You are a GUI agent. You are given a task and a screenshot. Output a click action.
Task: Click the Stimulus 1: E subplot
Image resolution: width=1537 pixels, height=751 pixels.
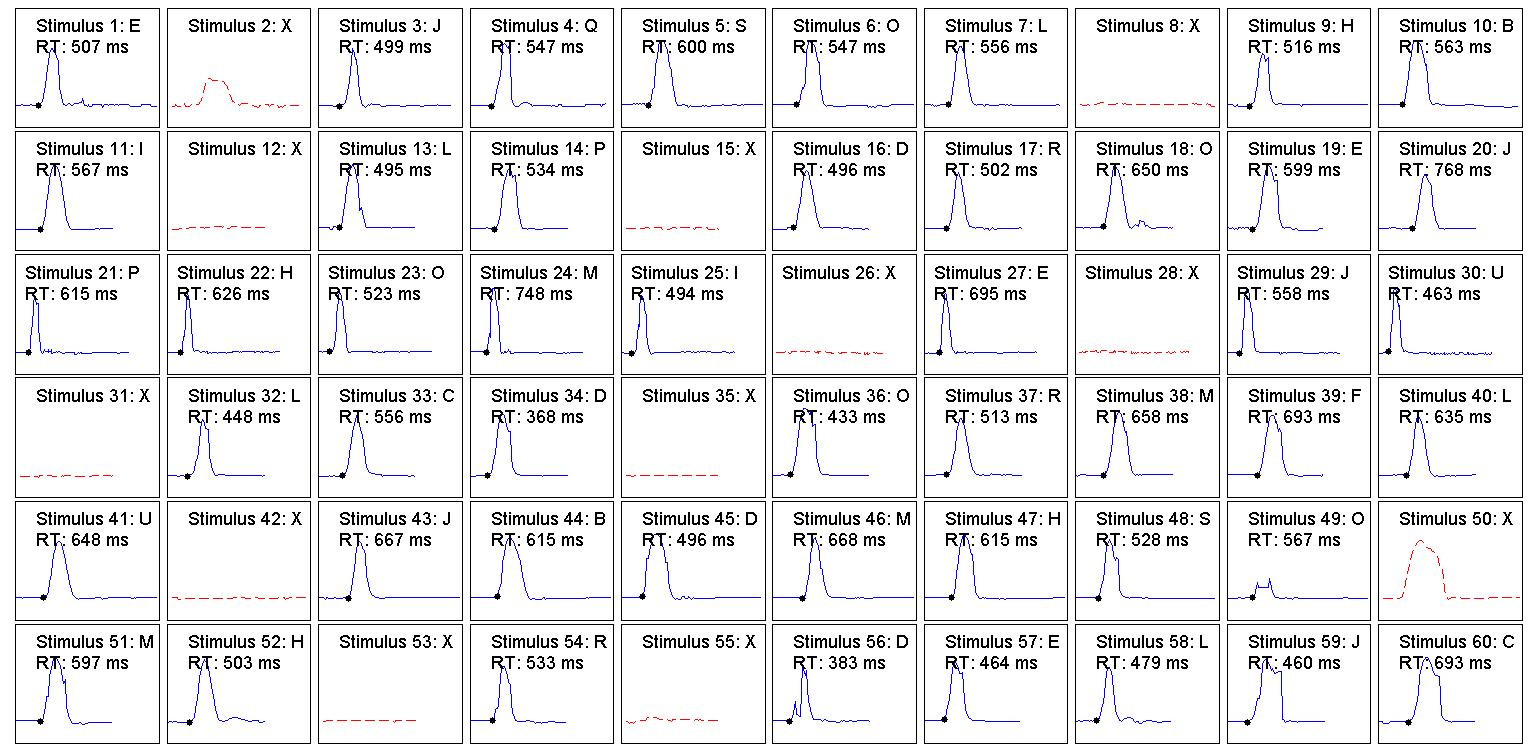(87, 70)
